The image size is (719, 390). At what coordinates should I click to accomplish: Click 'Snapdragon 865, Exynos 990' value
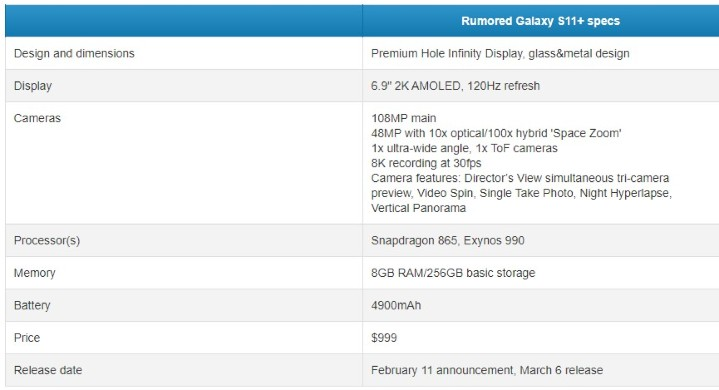point(448,241)
